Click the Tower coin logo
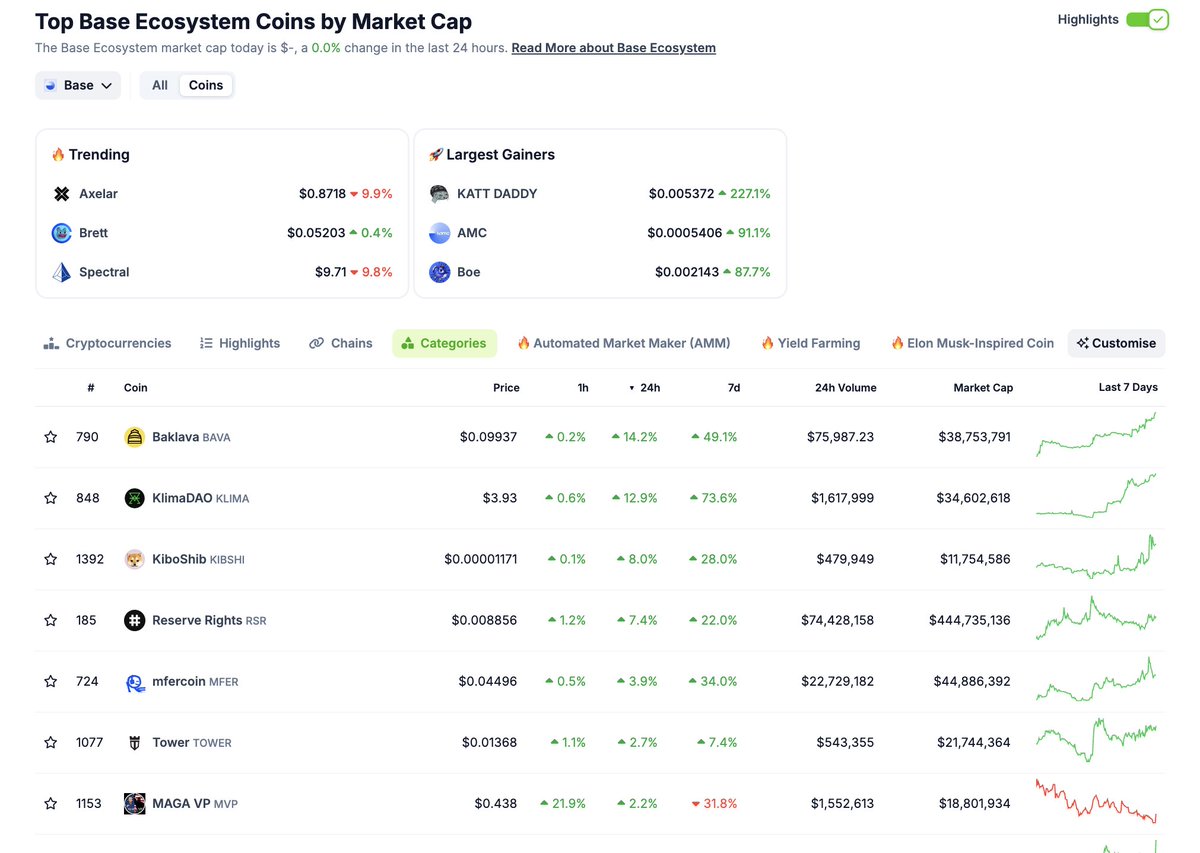Image resolution: width=1200 pixels, height=853 pixels. coord(134,742)
